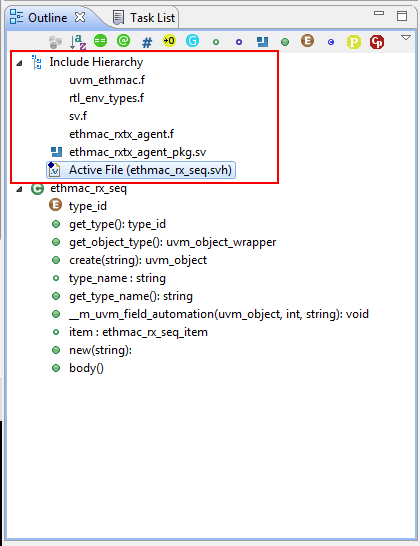Click the red 'Cp' filter icon
Viewport: 420px width, 546px height.
(x=377, y=42)
